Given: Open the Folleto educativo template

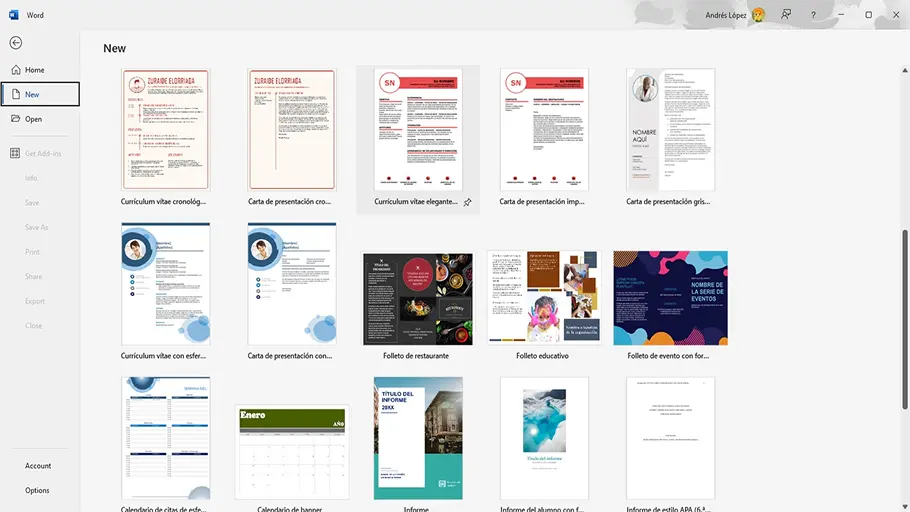Looking at the screenshot, I should (542, 297).
